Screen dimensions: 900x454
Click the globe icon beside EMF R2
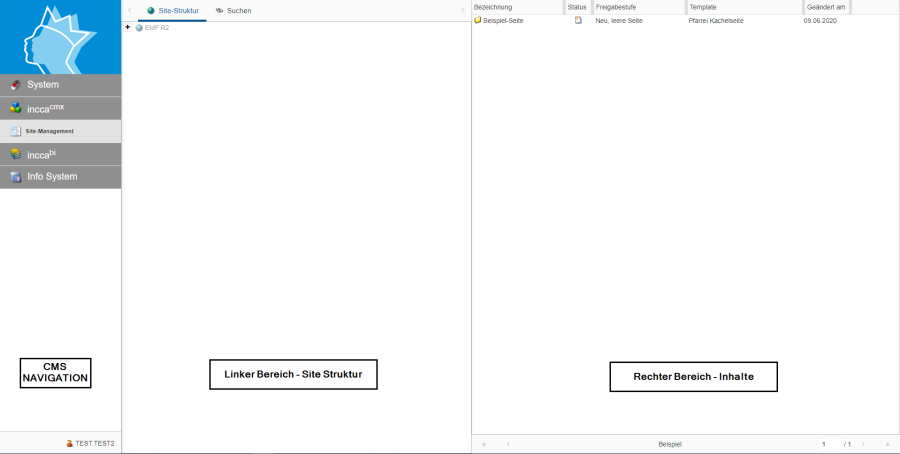139,28
